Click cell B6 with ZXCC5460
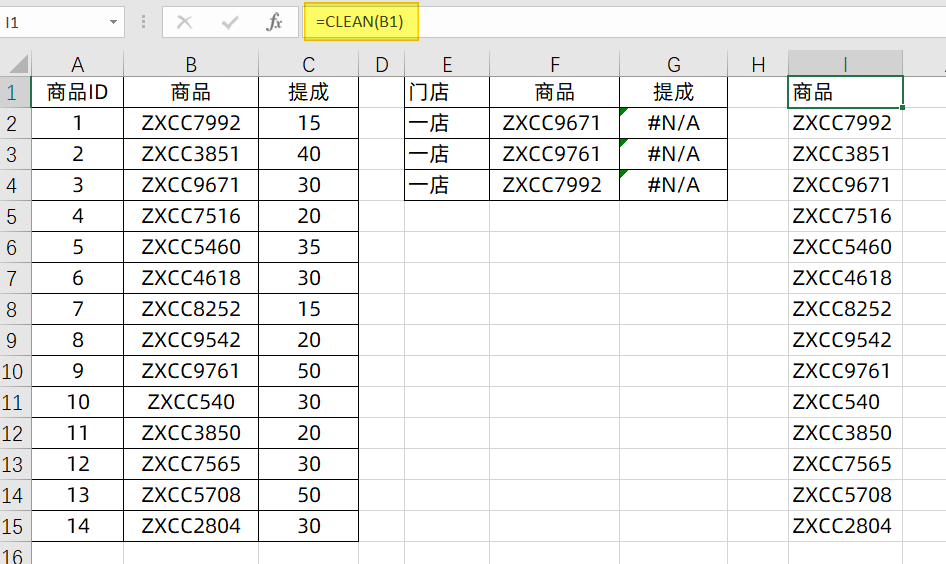946x564 pixels. pyautogui.click(x=191, y=247)
